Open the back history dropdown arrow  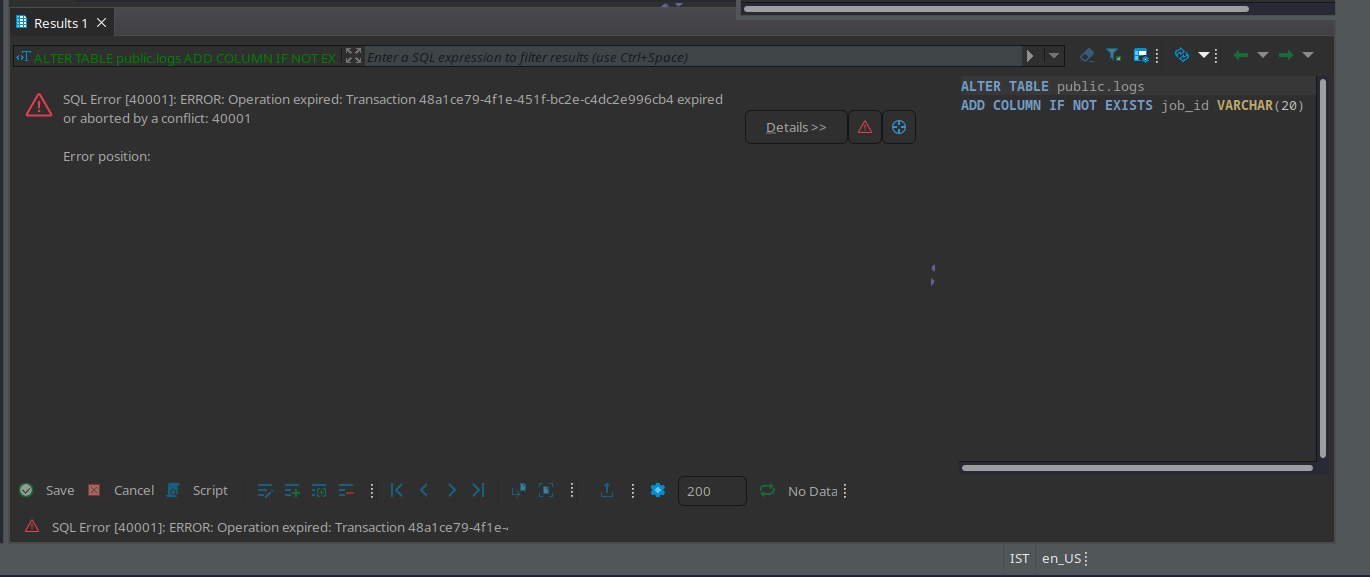pyautogui.click(x=1263, y=56)
